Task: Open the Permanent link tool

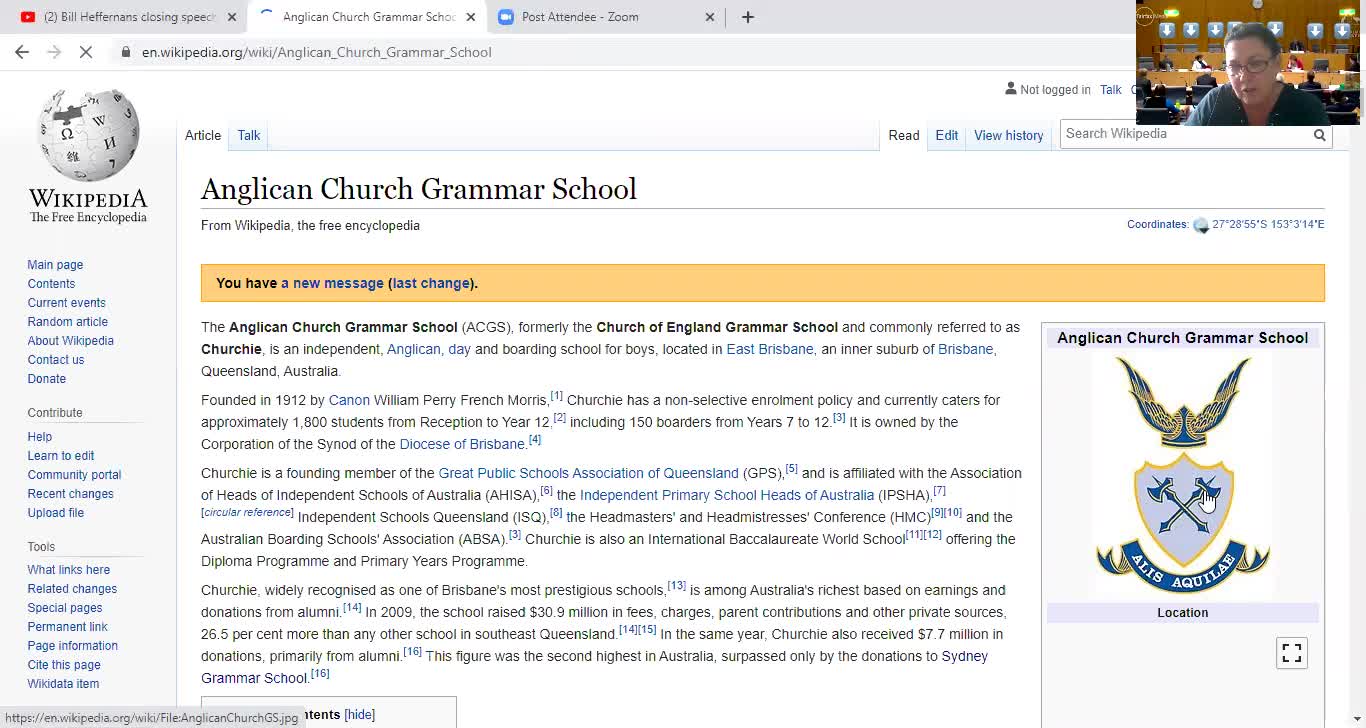Action: point(67,627)
